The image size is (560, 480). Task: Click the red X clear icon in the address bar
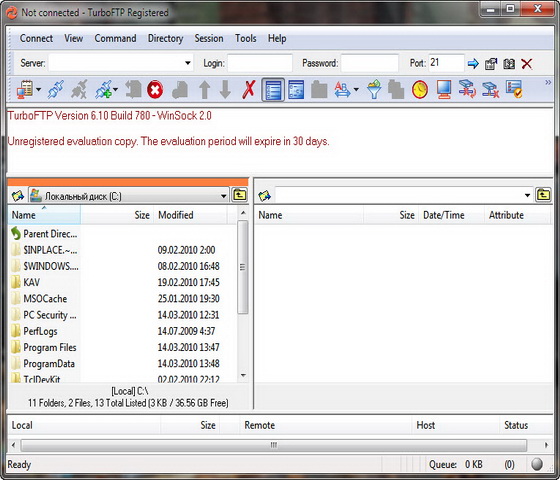pyautogui.click(x=526, y=64)
